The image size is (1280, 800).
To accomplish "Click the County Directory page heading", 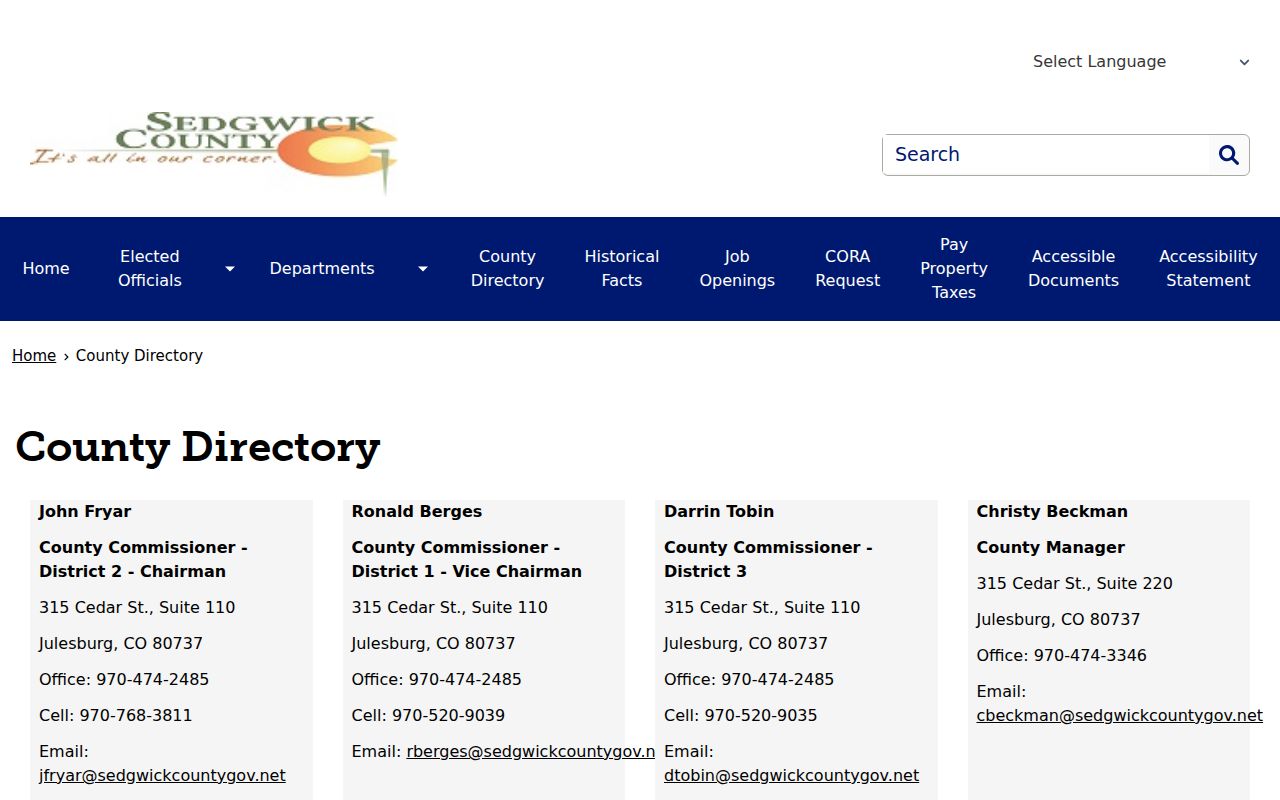I will click(198, 447).
